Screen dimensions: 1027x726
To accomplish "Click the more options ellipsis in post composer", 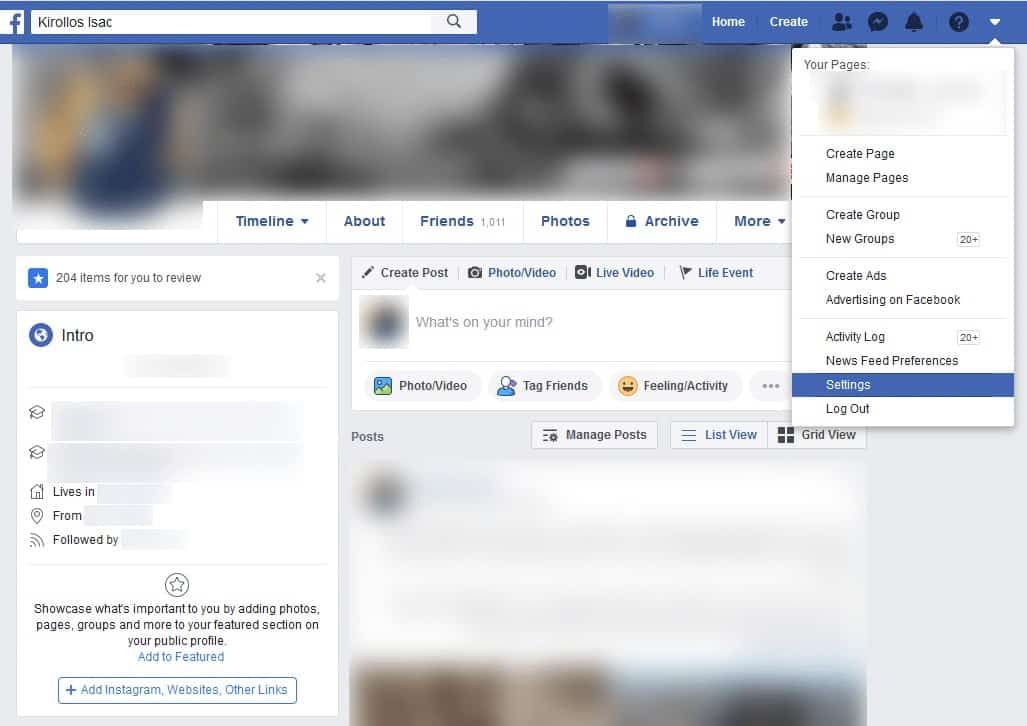I will coord(770,386).
